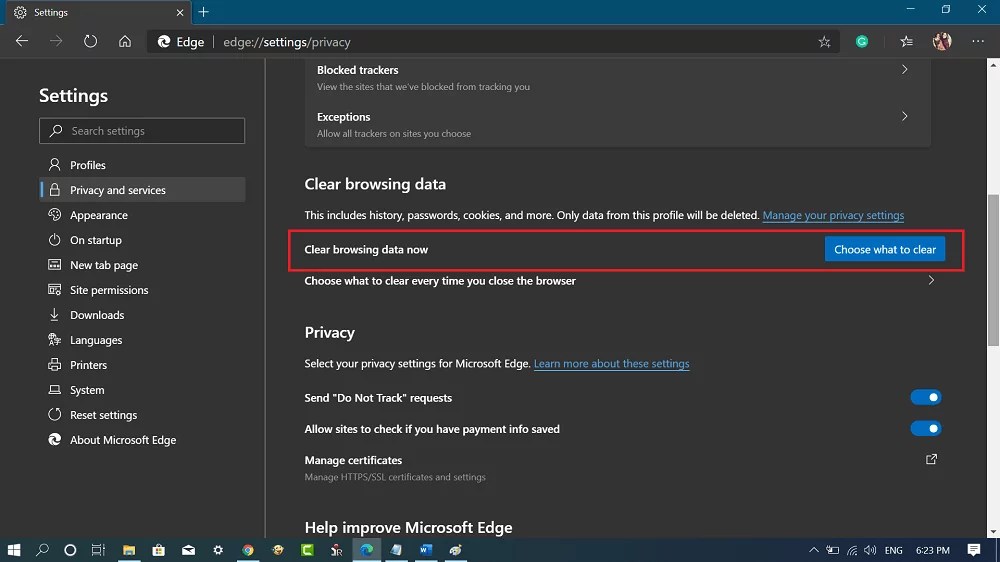
Task: Go to New tab page settings
Action: pos(142,265)
